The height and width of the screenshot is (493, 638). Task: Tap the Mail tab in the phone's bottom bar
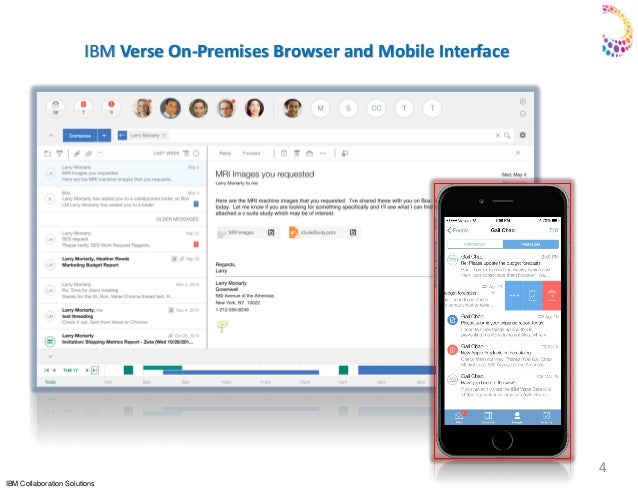(x=459, y=417)
